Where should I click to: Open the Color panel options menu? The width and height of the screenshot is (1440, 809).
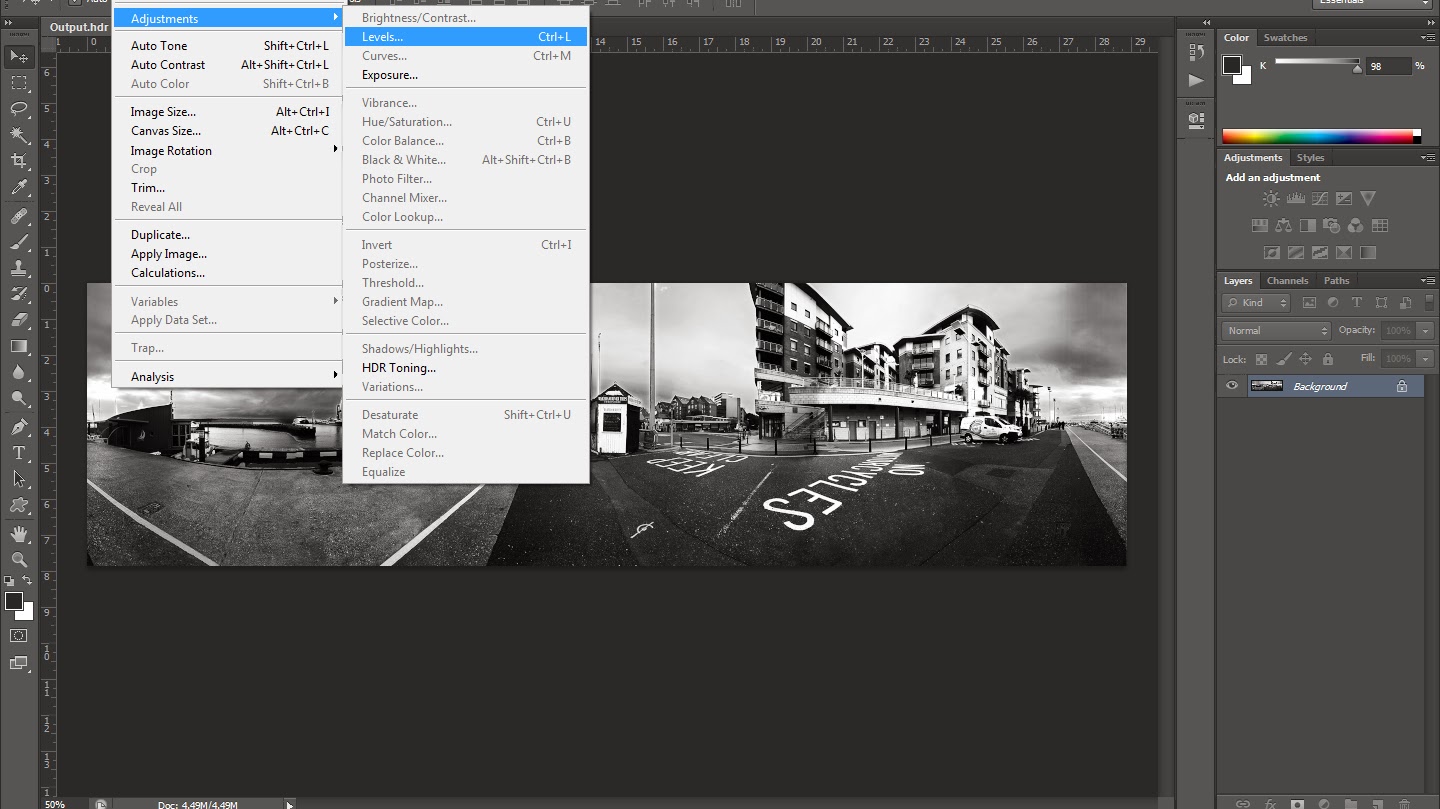click(x=1426, y=38)
